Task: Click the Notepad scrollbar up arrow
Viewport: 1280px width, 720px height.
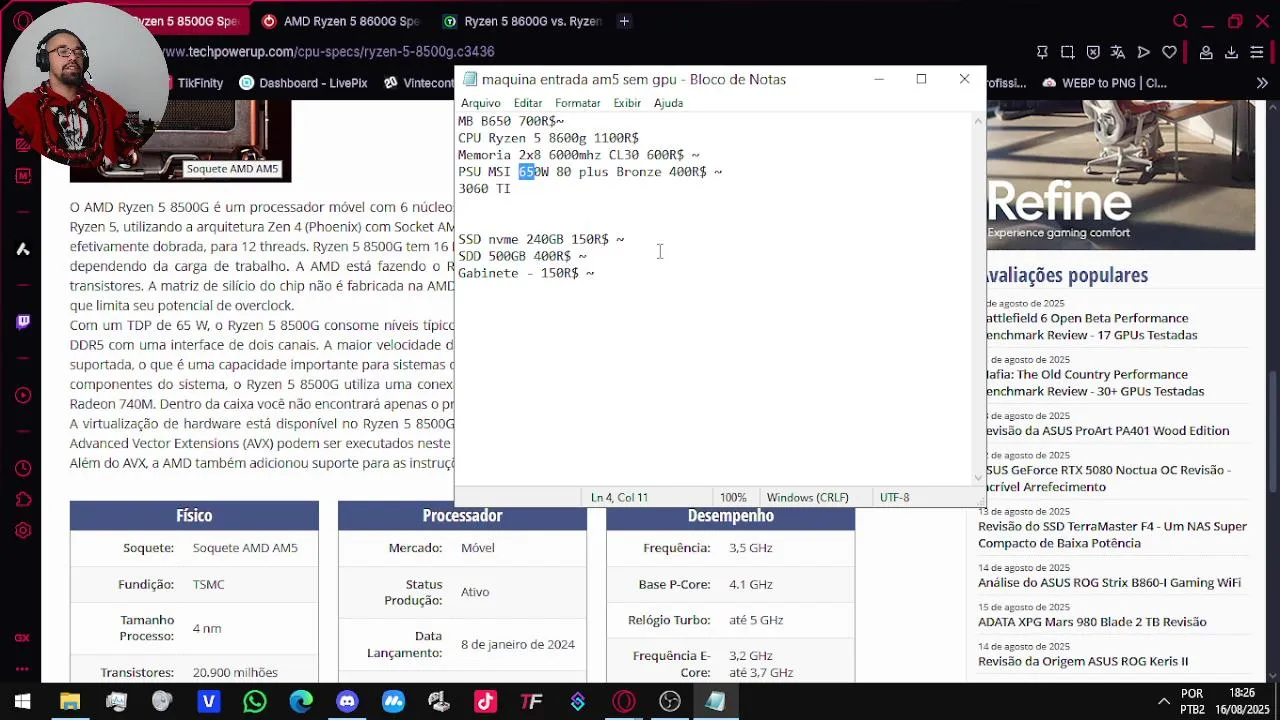Action: coord(978,121)
